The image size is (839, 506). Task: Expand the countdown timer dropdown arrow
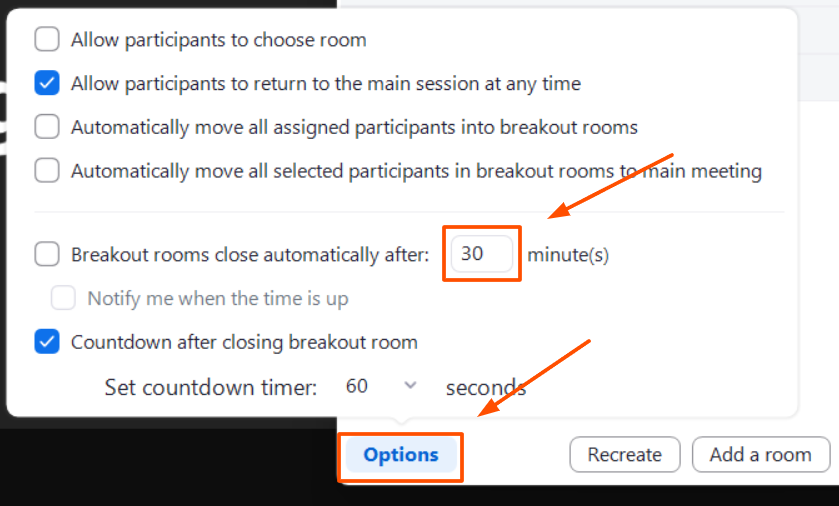click(410, 386)
